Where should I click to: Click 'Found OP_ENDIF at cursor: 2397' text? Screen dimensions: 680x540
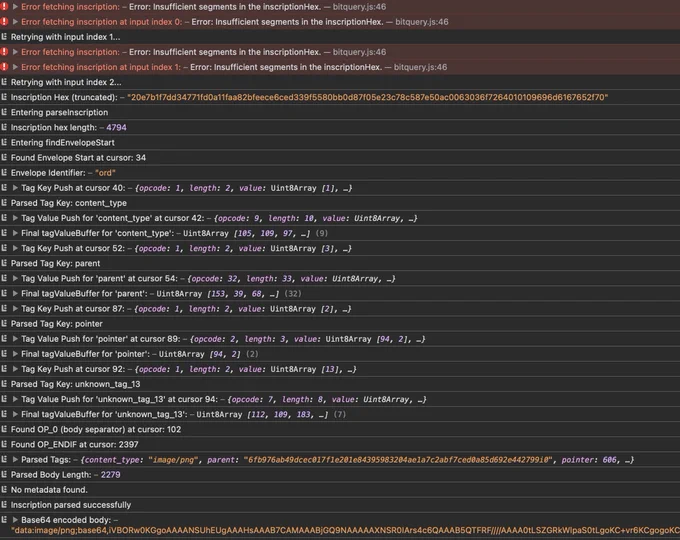coord(75,444)
